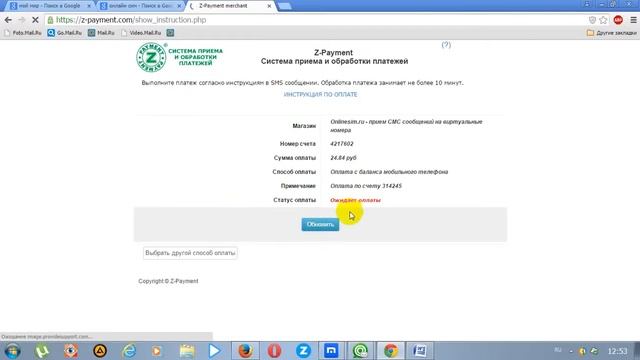Open the ИНСТРУКЦИЯ ПО ОПЛАТЕ link
This screenshot has height=360, width=640.
[x=320, y=94]
